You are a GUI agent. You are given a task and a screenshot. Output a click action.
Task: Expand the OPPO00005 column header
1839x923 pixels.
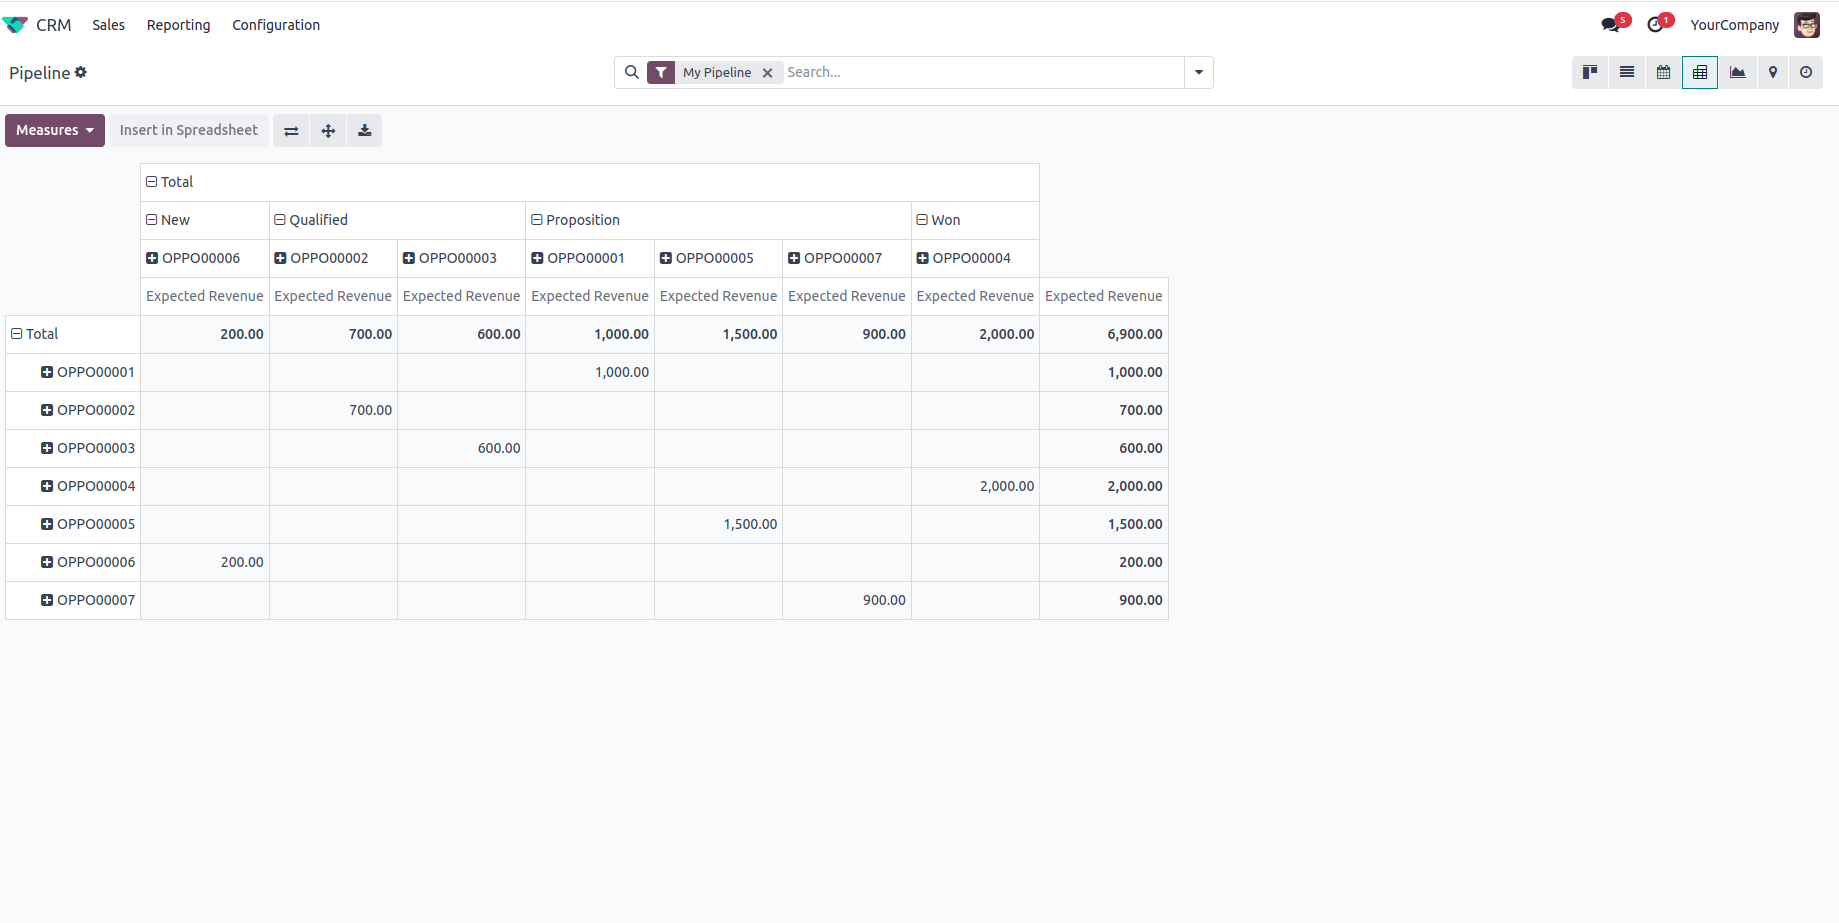coord(719,258)
